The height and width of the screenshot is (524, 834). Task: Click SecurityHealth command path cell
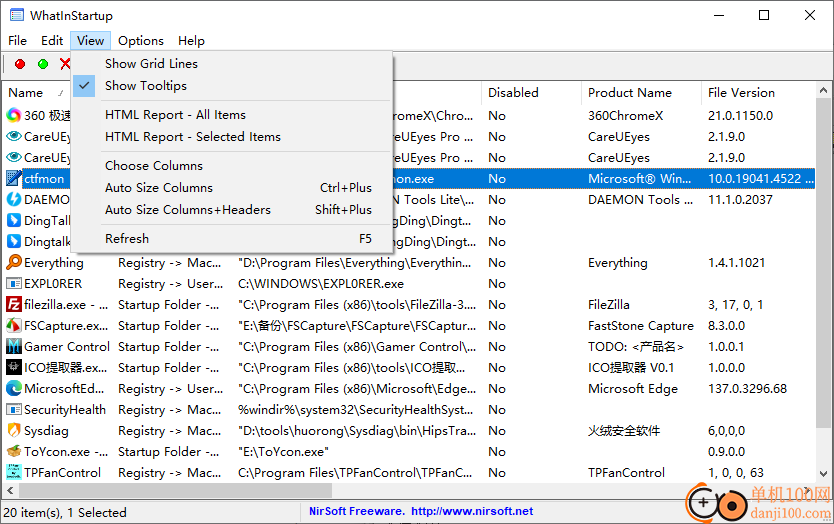pyautogui.click(x=355, y=410)
